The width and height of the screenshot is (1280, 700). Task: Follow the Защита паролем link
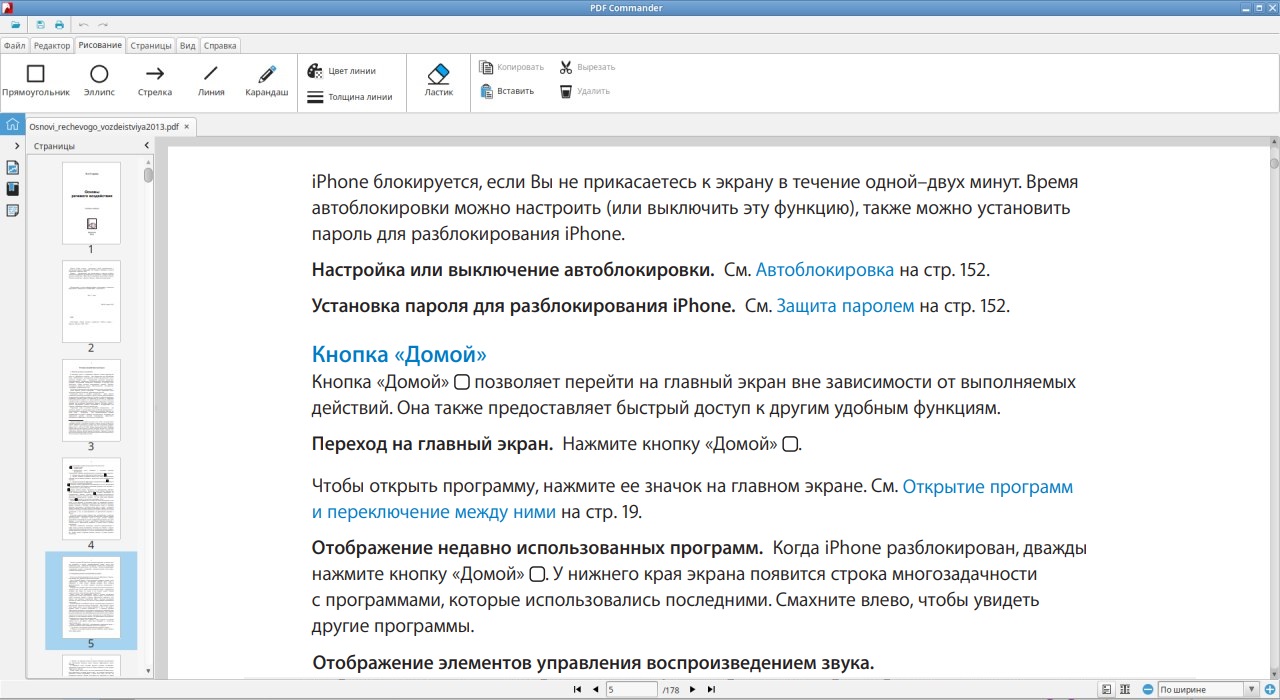pyautogui.click(x=846, y=306)
